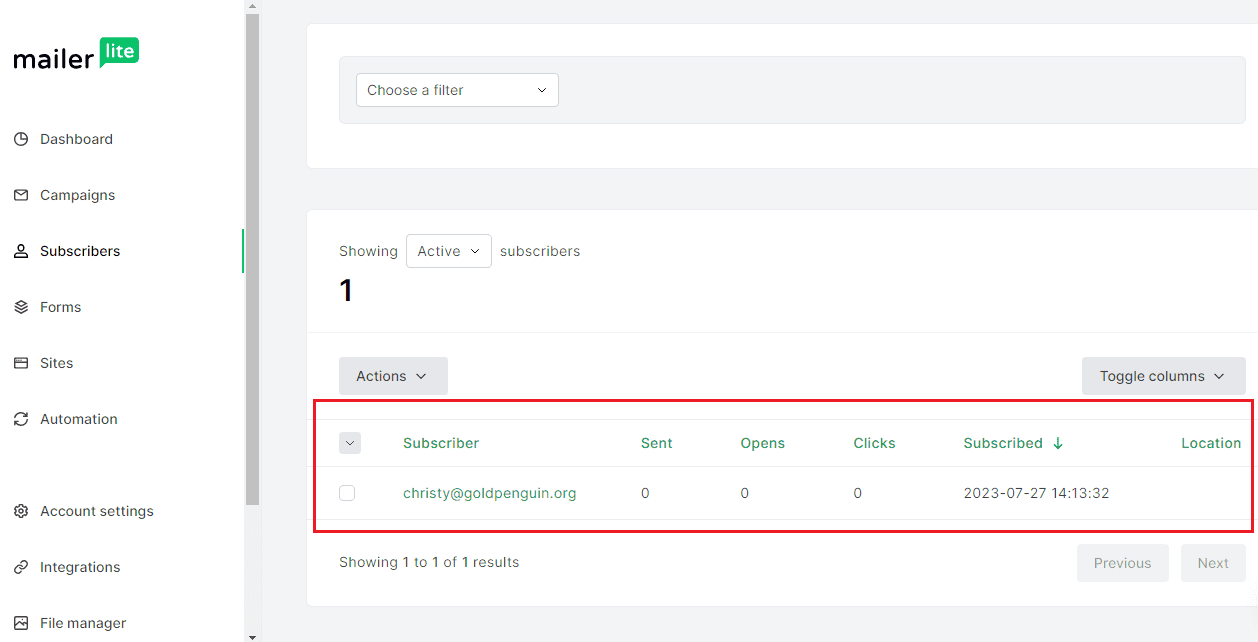Click the Next pagination button

click(1212, 563)
